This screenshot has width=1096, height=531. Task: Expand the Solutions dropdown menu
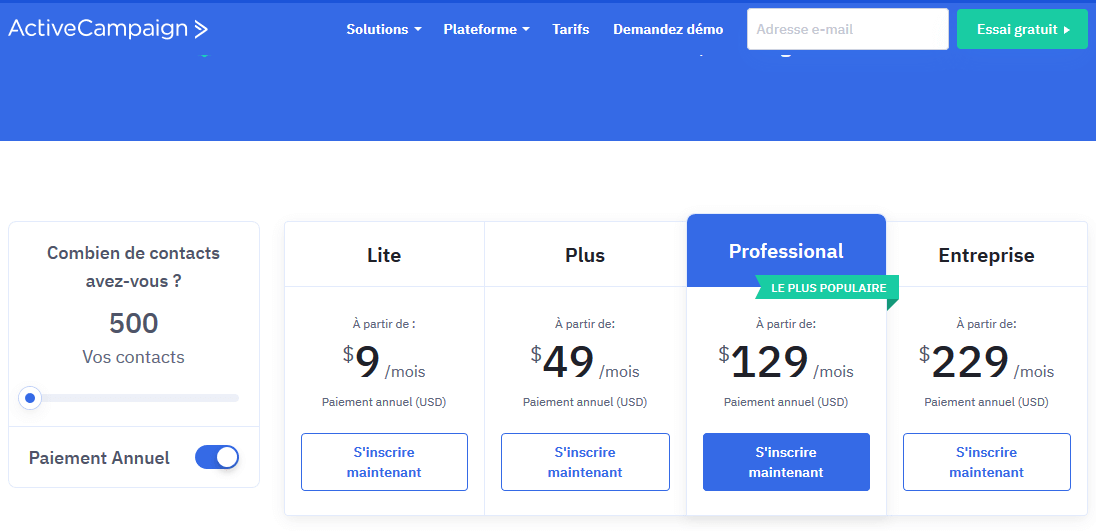coord(383,29)
